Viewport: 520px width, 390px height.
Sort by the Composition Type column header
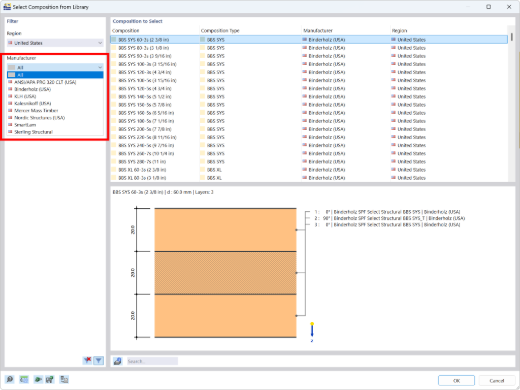(x=250, y=31)
